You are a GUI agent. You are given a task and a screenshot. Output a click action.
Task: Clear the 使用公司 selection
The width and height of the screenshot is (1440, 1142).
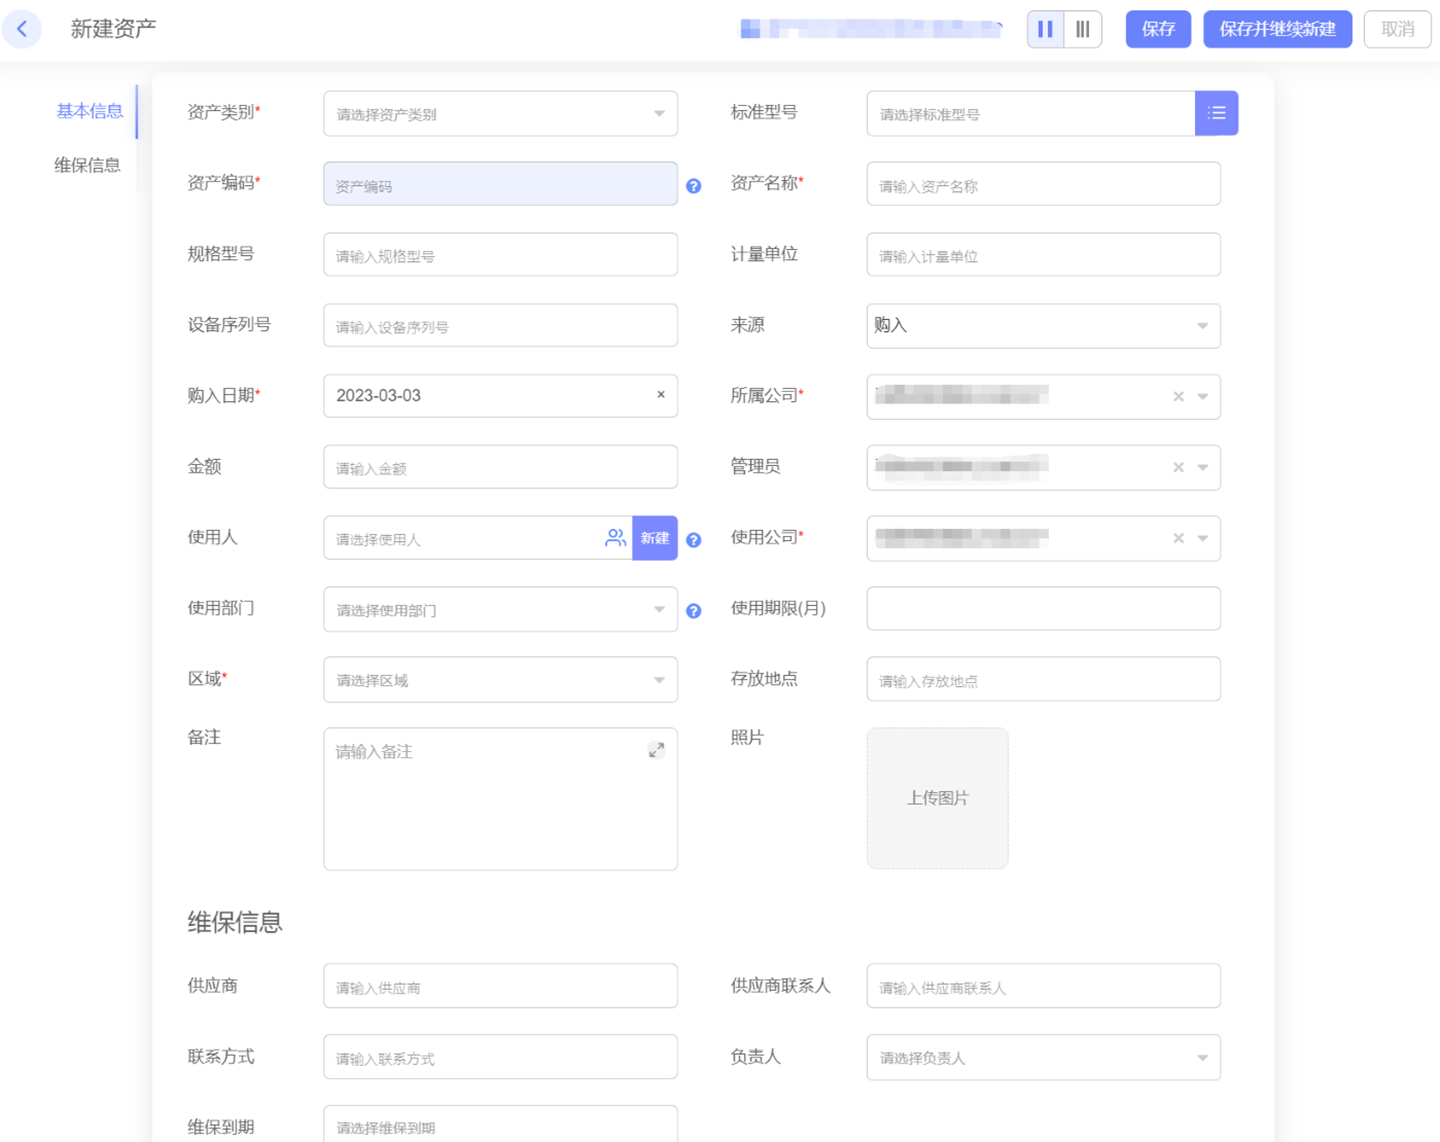pyautogui.click(x=1178, y=538)
